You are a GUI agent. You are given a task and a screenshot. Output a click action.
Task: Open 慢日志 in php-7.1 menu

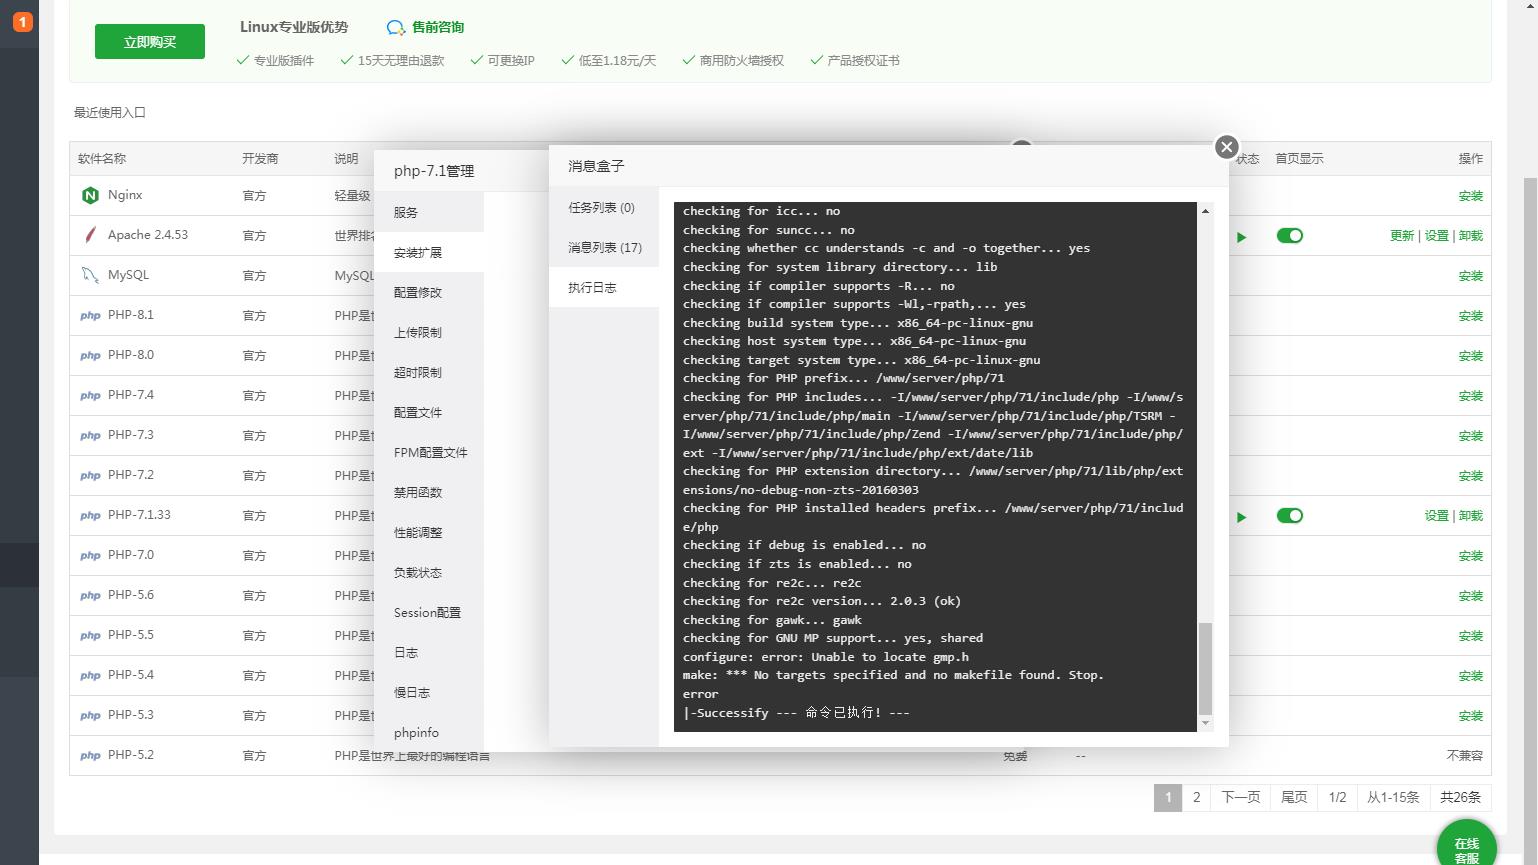point(429,692)
